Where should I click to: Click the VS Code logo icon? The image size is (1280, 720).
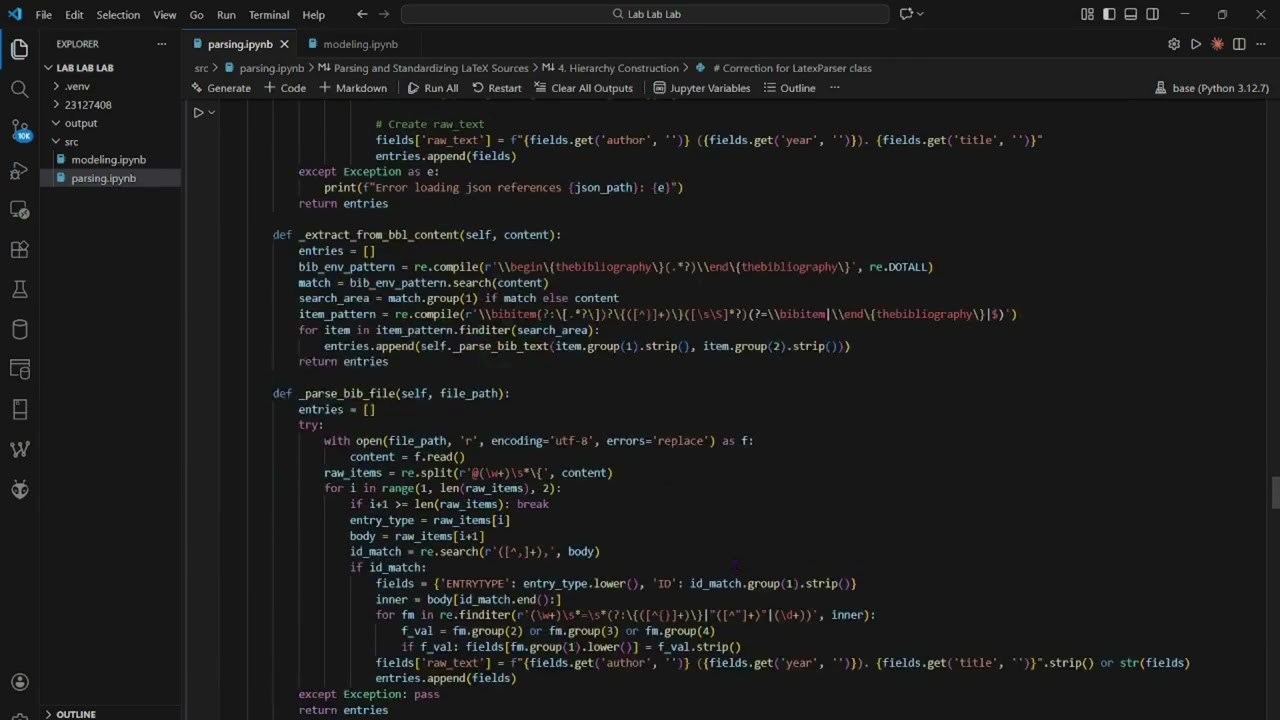click(14, 15)
